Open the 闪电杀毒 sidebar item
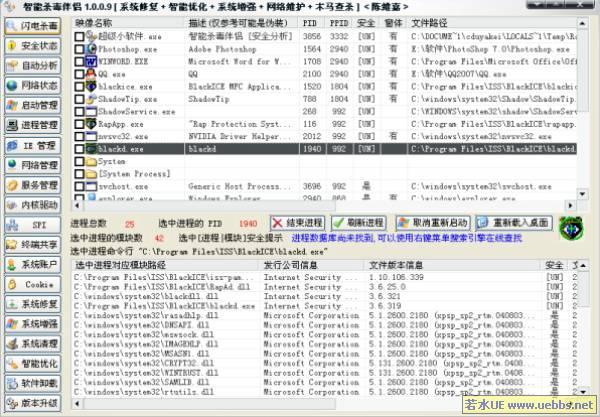Image resolution: width=600 pixels, height=417 pixels. (33, 26)
